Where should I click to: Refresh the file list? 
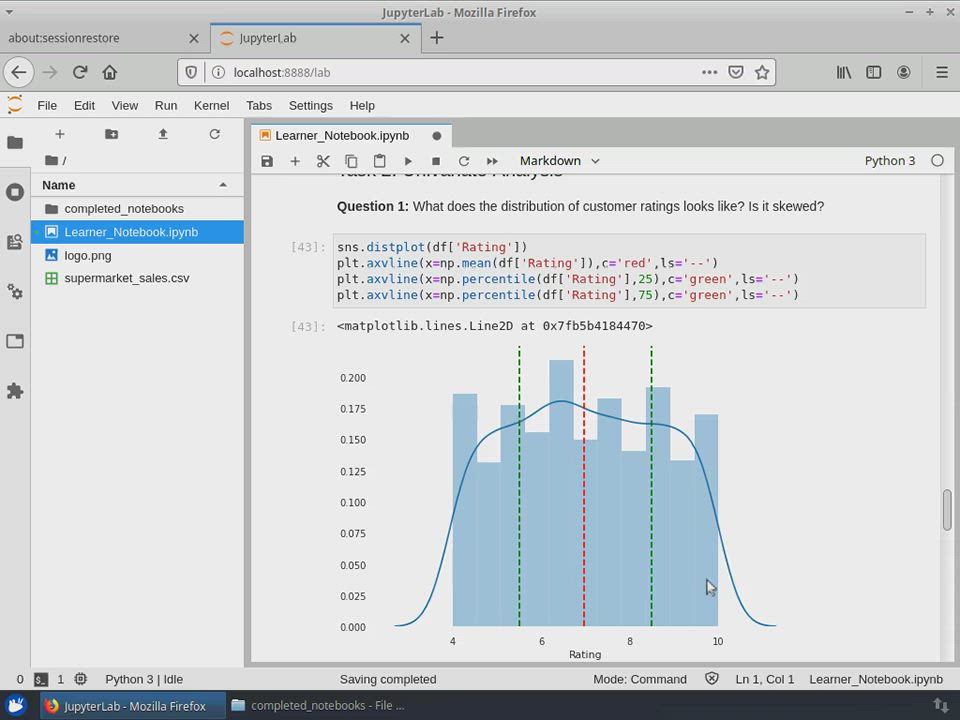(214, 134)
